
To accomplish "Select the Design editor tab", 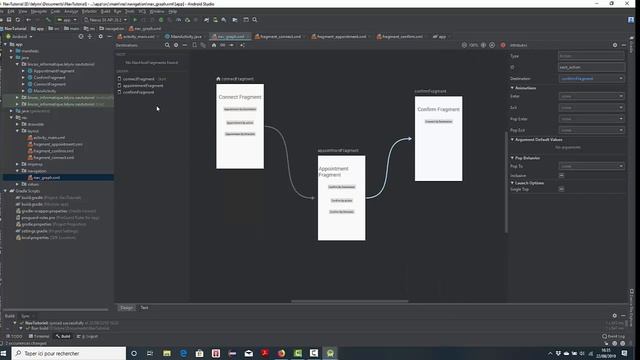I will tap(127, 308).
